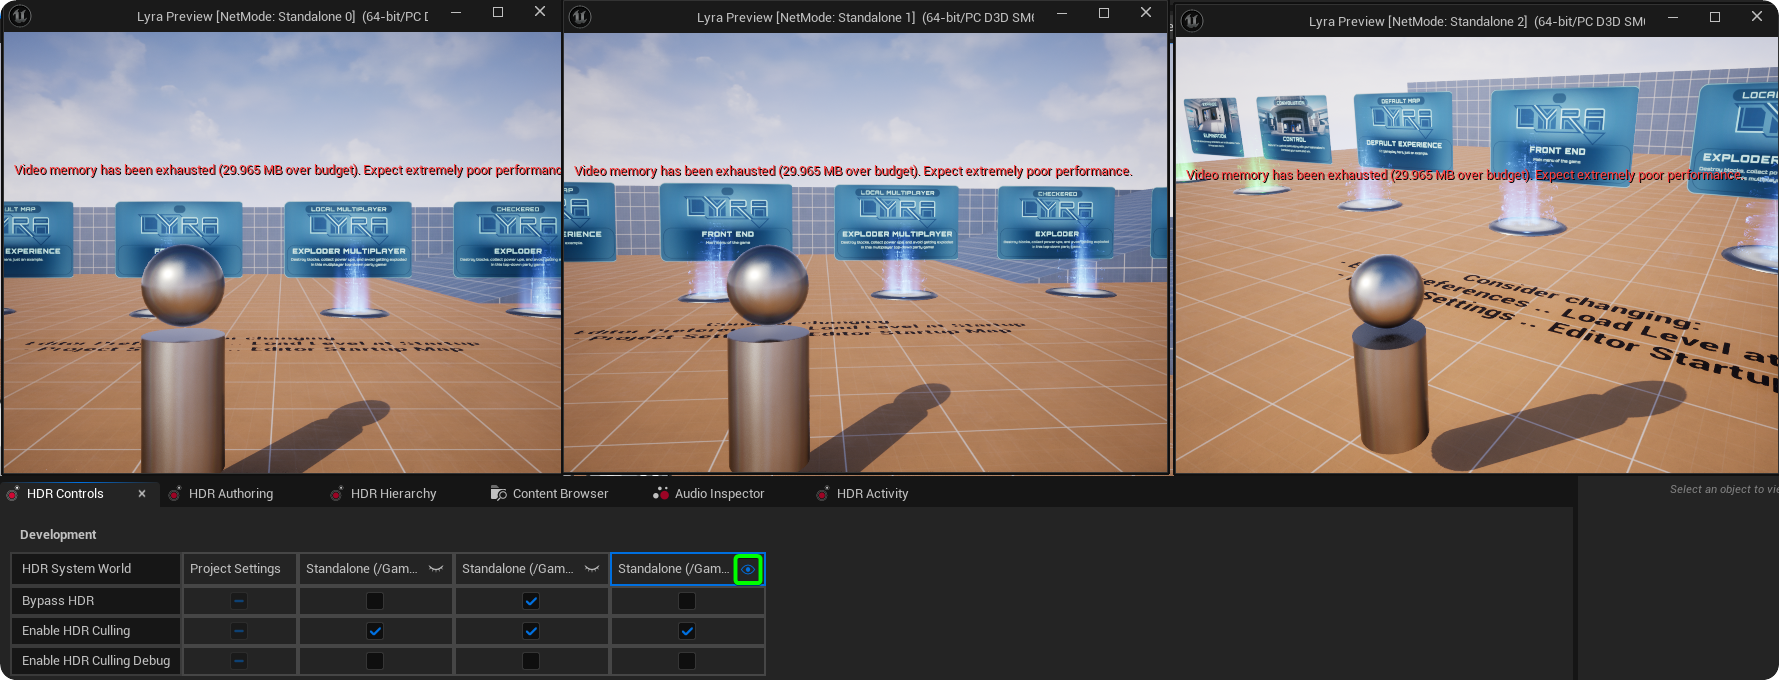This screenshot has height=680, width=1779.
Task: Click the HDR Controls tab icon
Action: coord(13,494)
